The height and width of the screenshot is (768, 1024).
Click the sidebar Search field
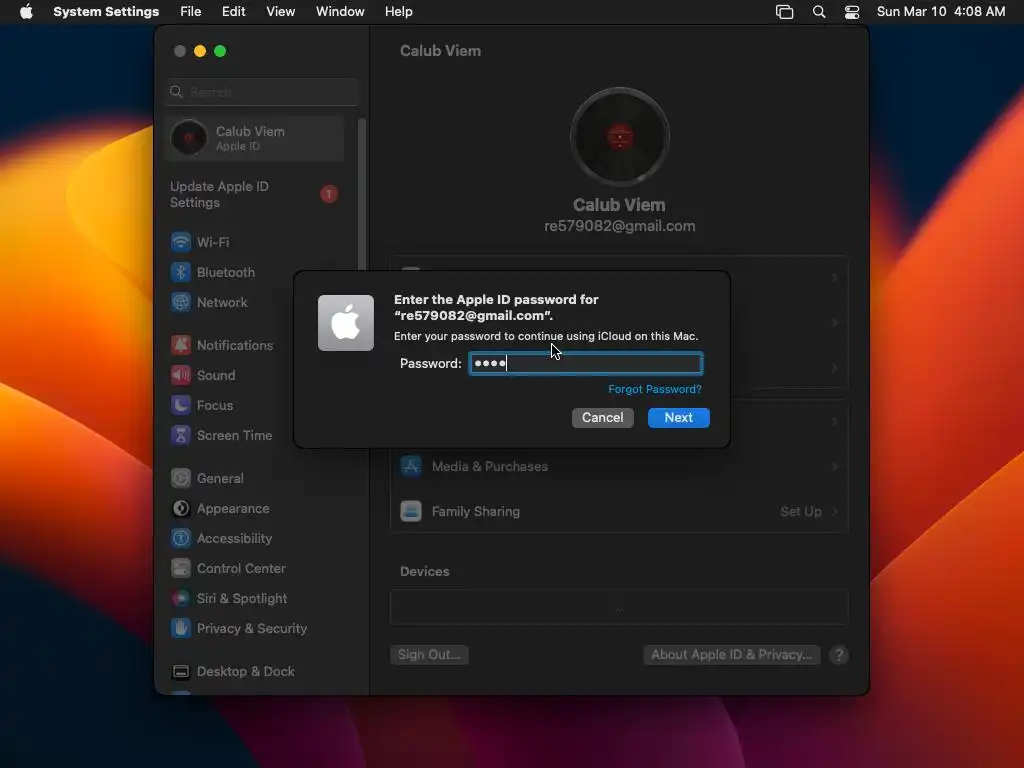[262, 92]
